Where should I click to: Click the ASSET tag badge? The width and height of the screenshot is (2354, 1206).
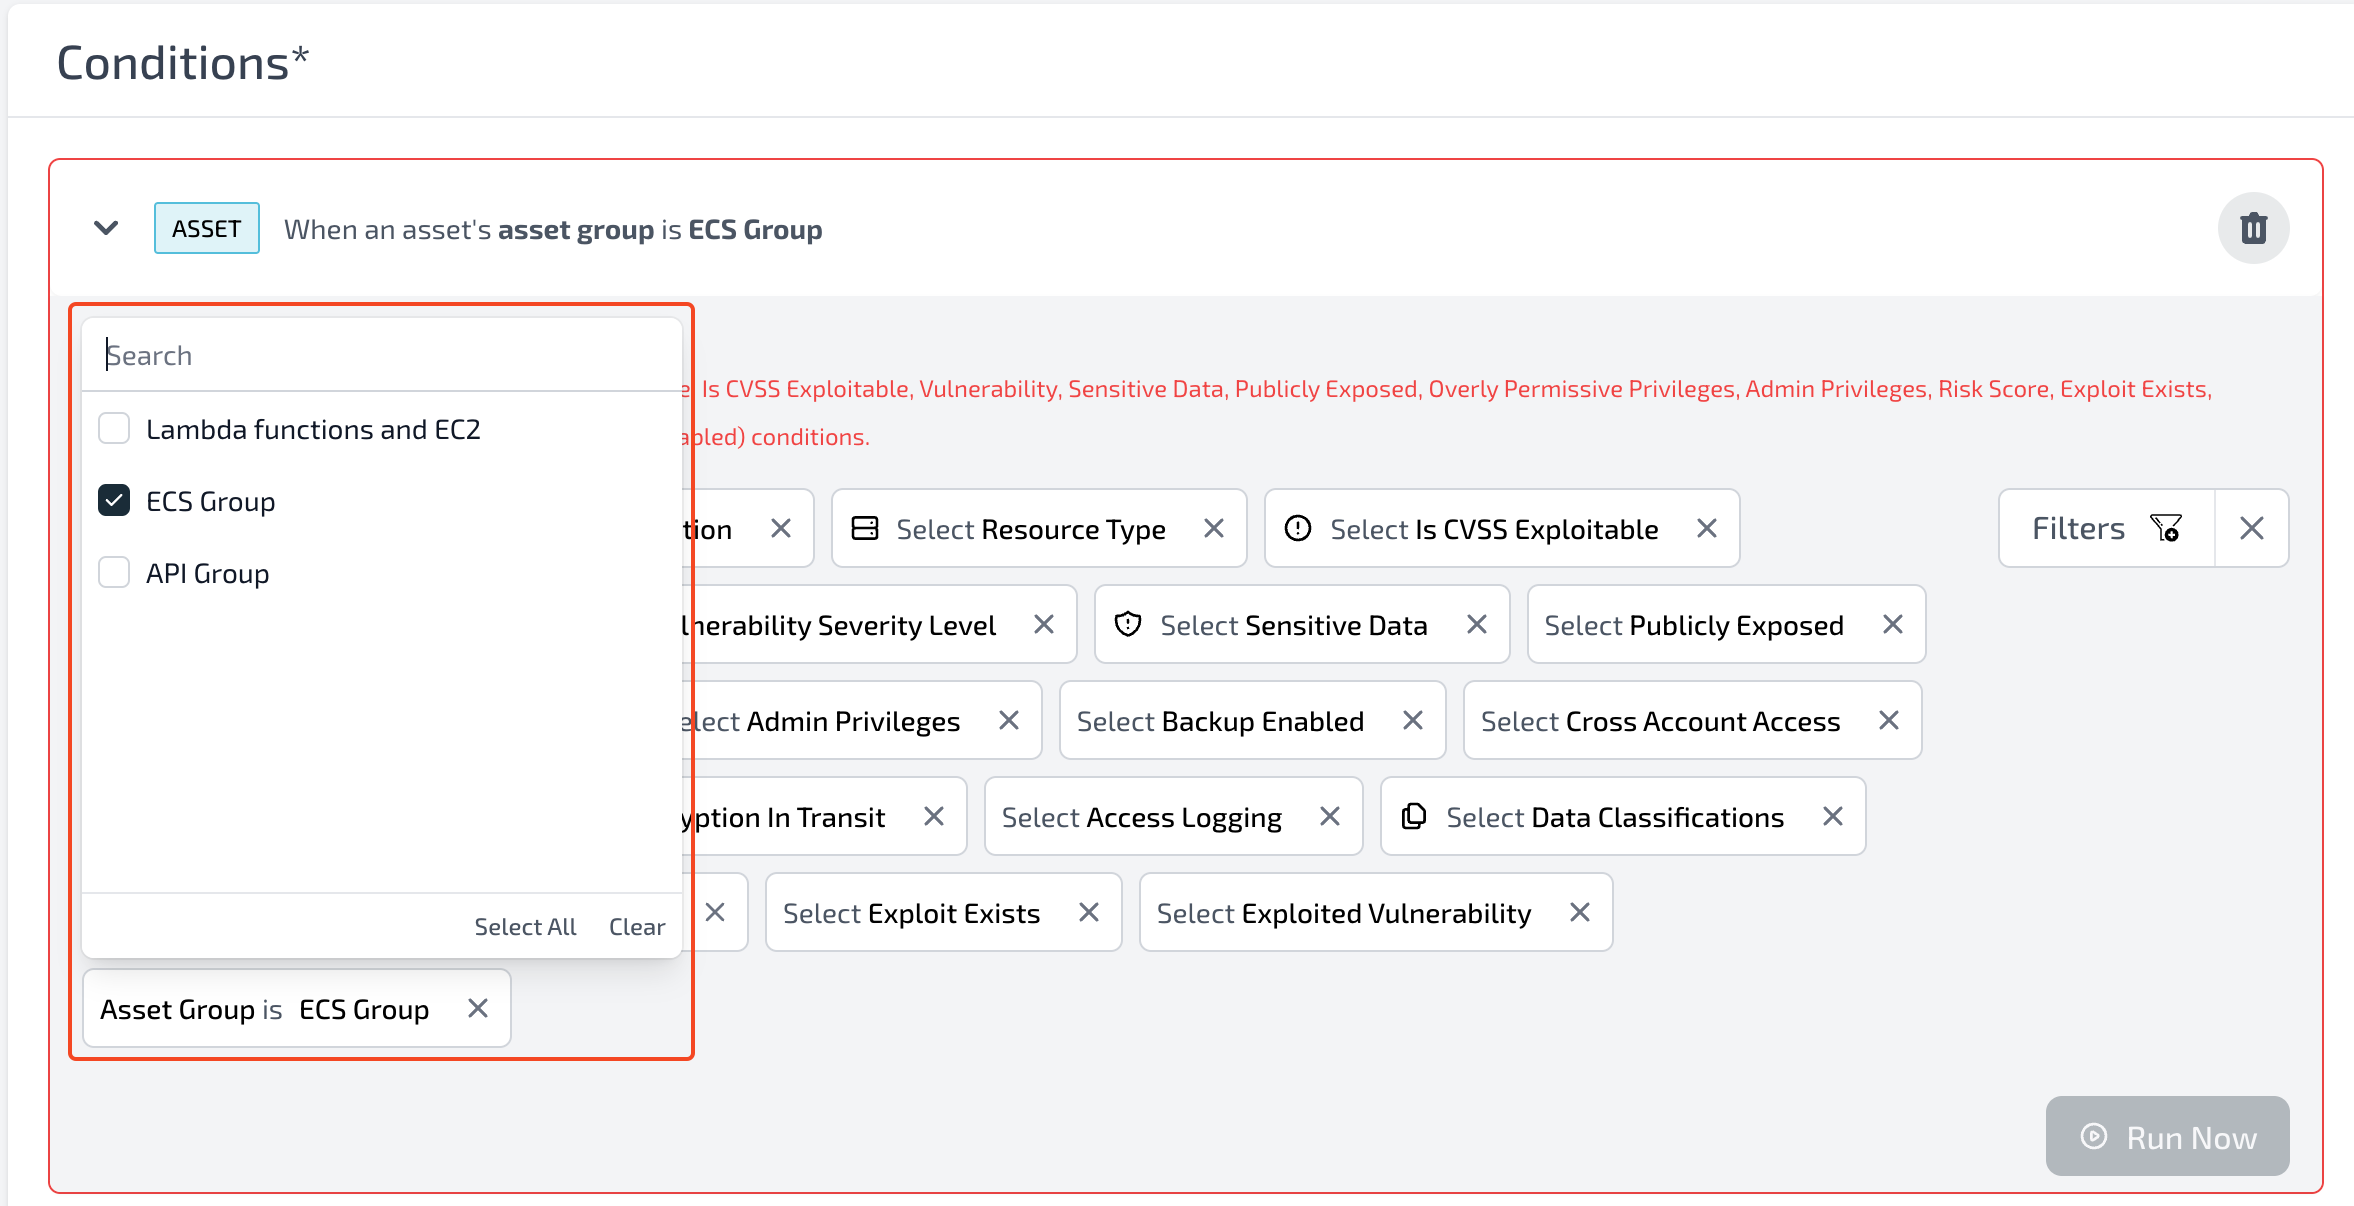pos(206,228)
